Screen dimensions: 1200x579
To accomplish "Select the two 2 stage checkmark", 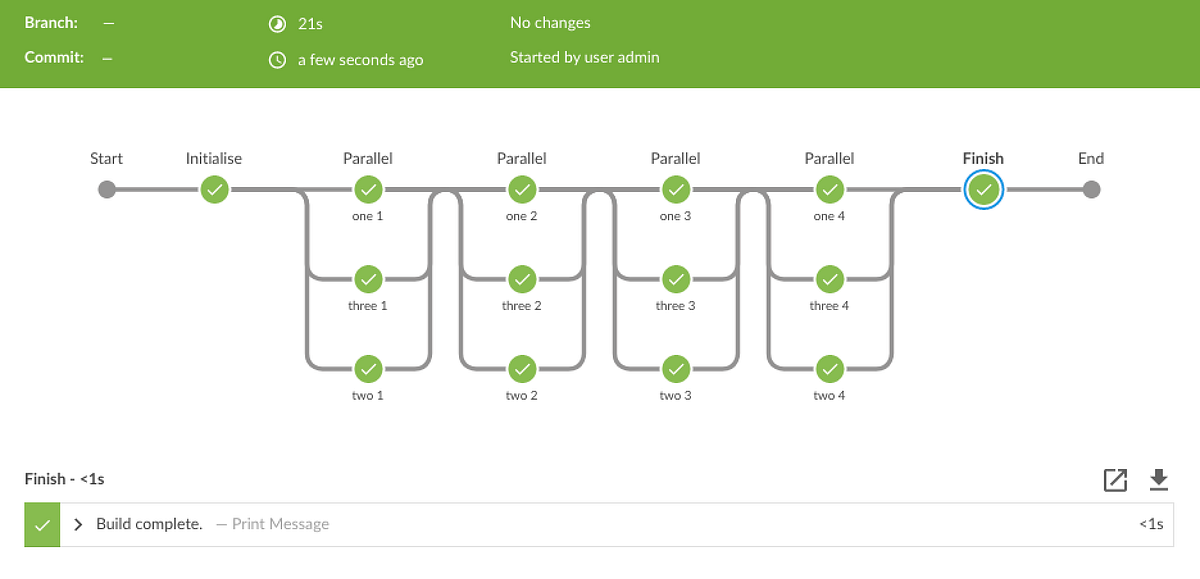I will point(522,368).
